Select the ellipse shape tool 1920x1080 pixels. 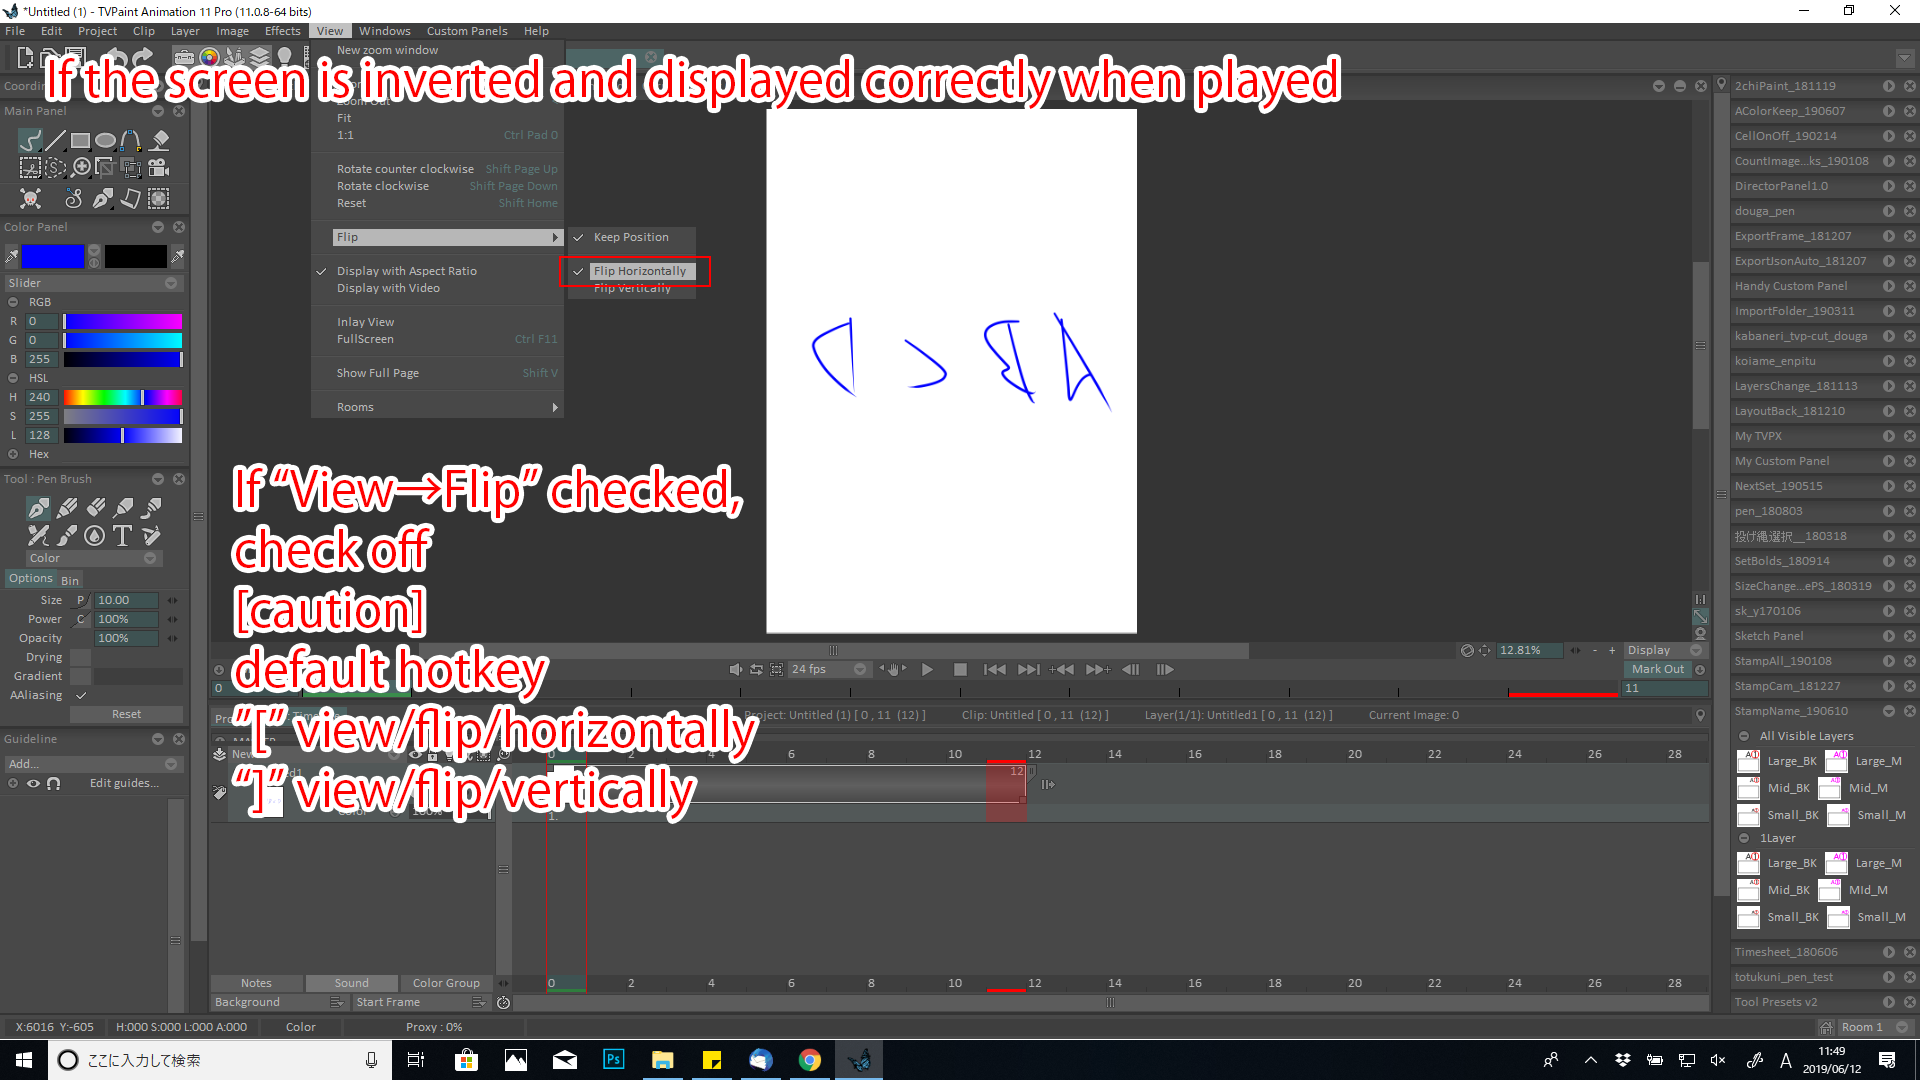(106, 141)
